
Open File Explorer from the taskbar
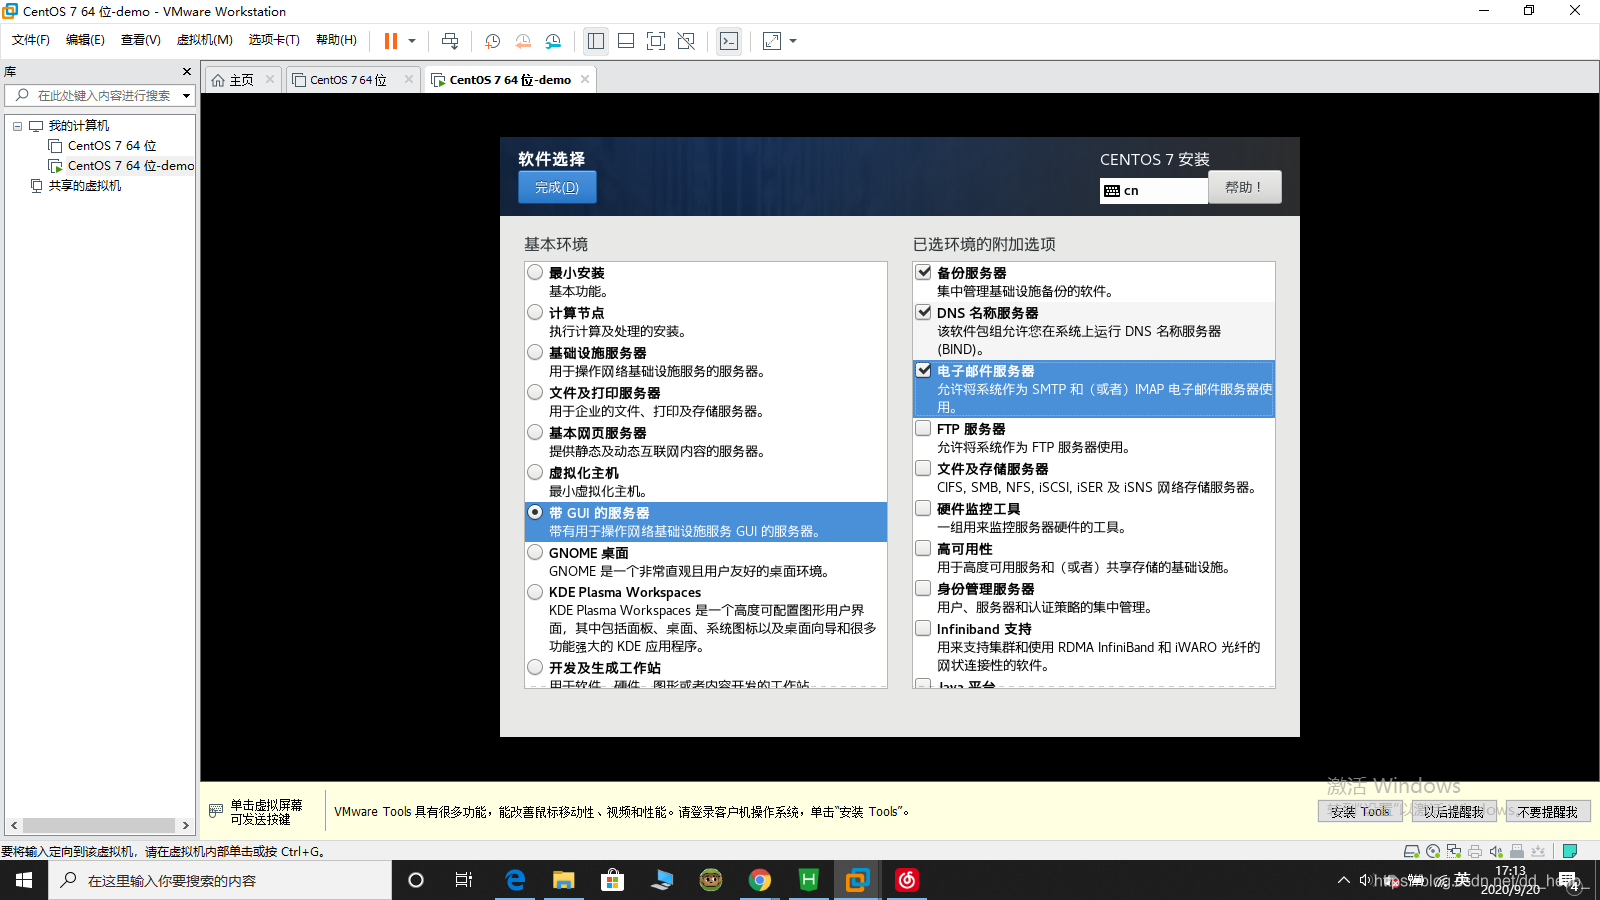click(564, 880)
